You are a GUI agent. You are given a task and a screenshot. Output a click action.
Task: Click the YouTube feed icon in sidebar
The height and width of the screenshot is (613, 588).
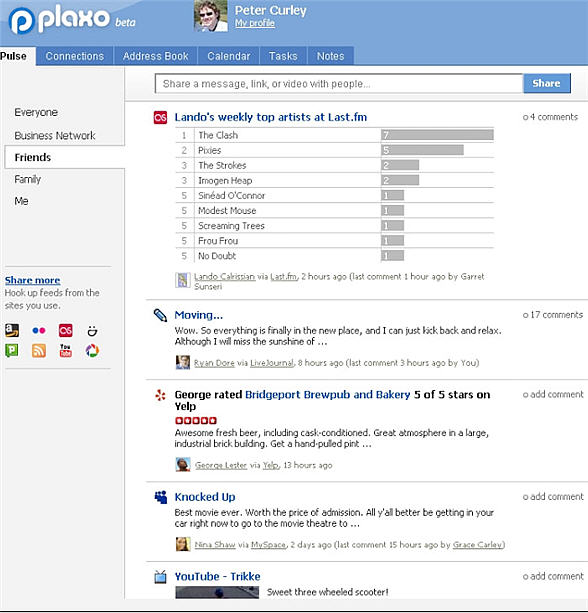pyautogui.click(x=65, y=350)
